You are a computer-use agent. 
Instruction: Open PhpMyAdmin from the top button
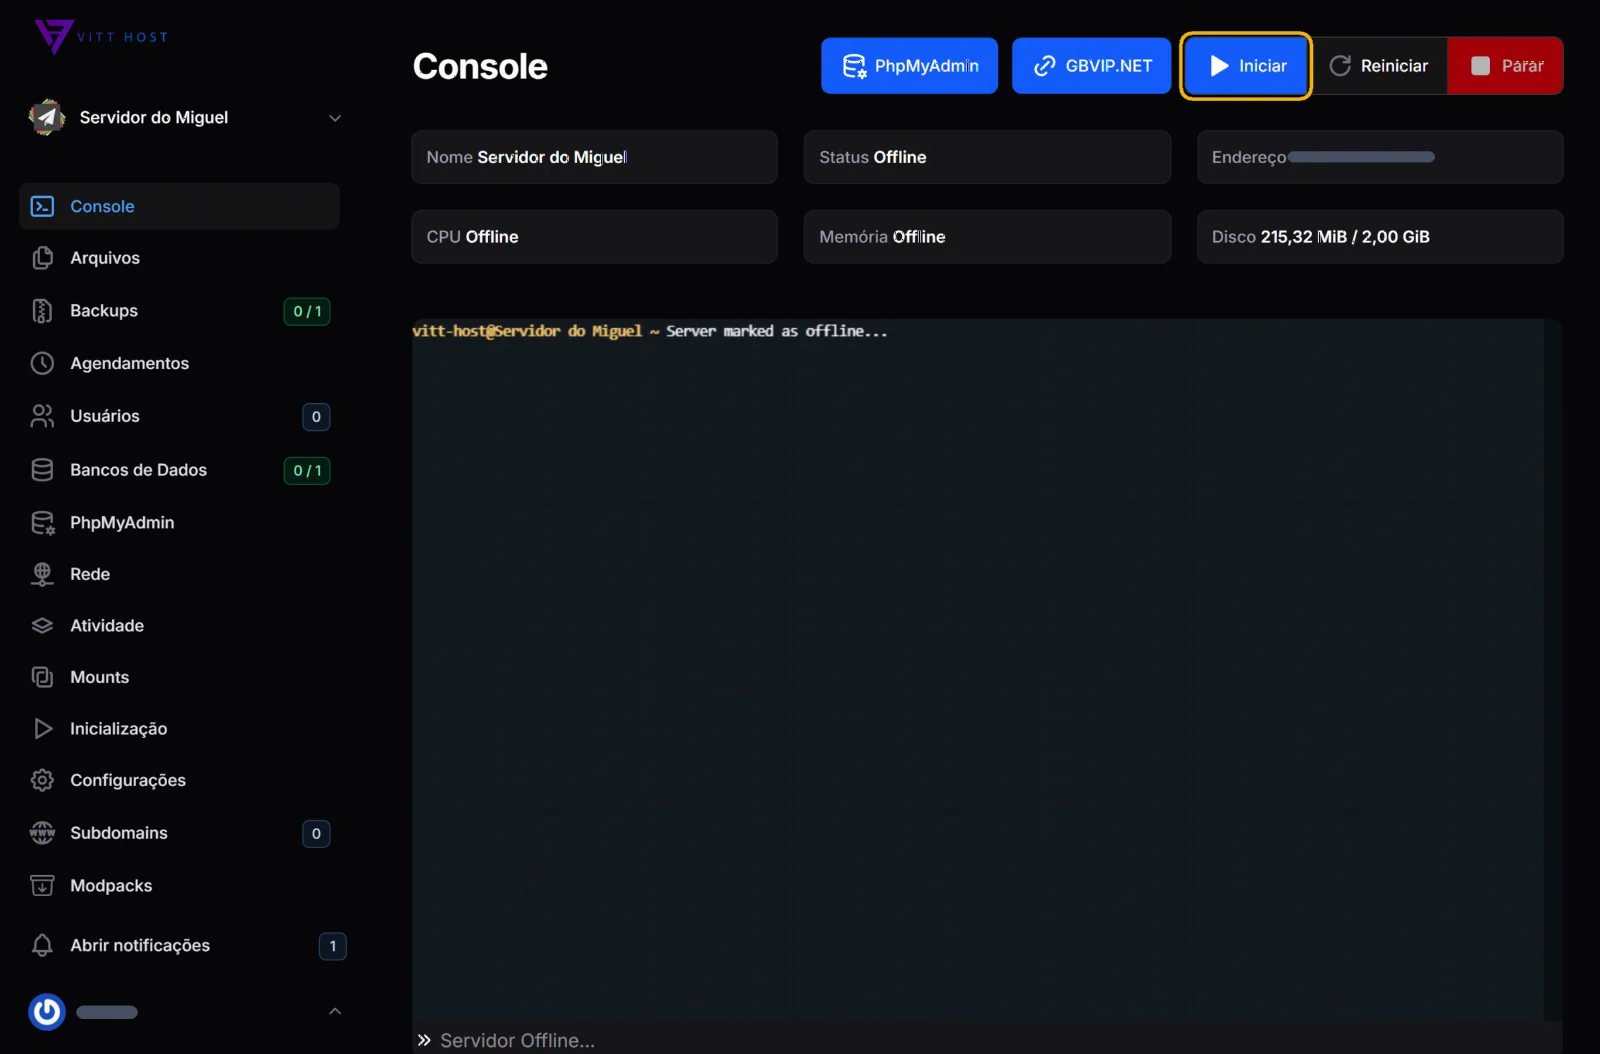910,66
